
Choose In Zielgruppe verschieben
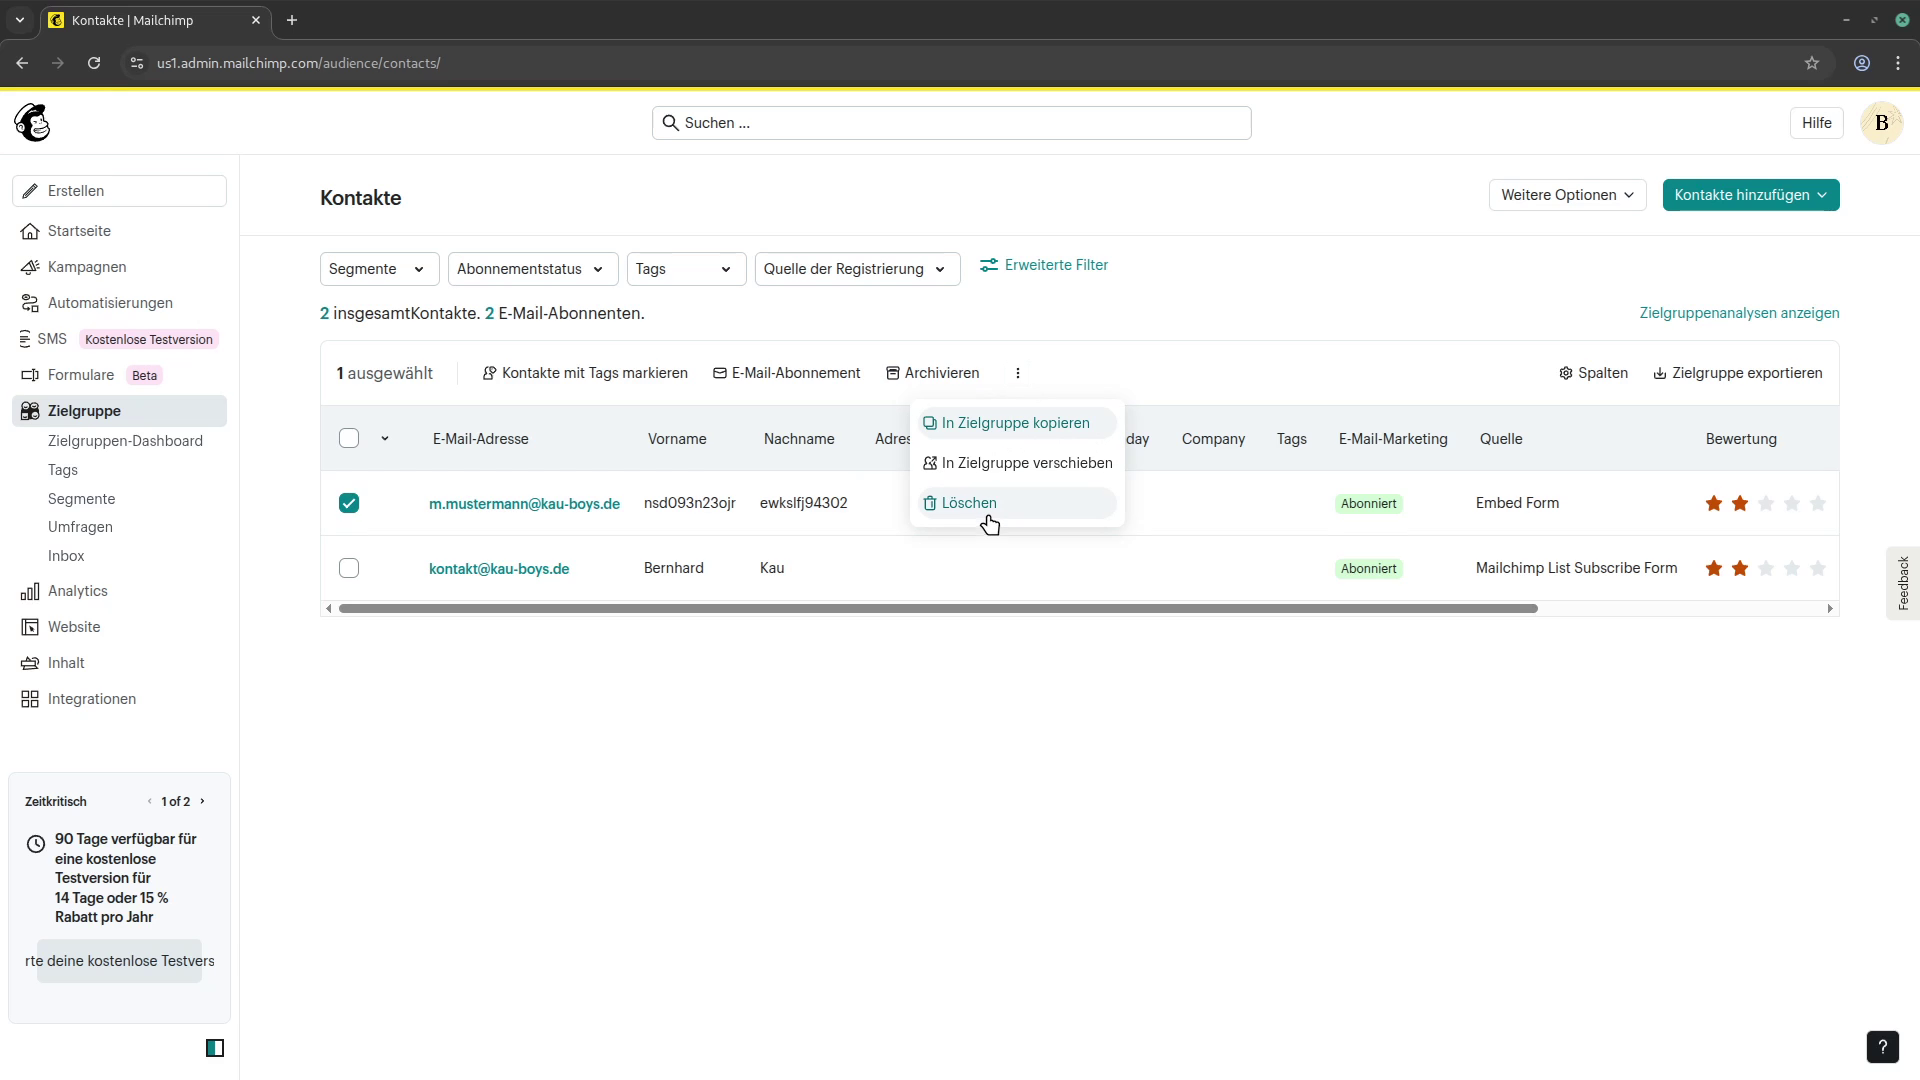point(1017,463)
